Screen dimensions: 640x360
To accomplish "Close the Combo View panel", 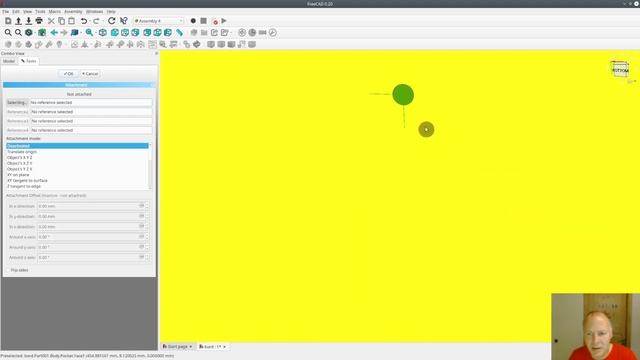I will coord(156,53).
